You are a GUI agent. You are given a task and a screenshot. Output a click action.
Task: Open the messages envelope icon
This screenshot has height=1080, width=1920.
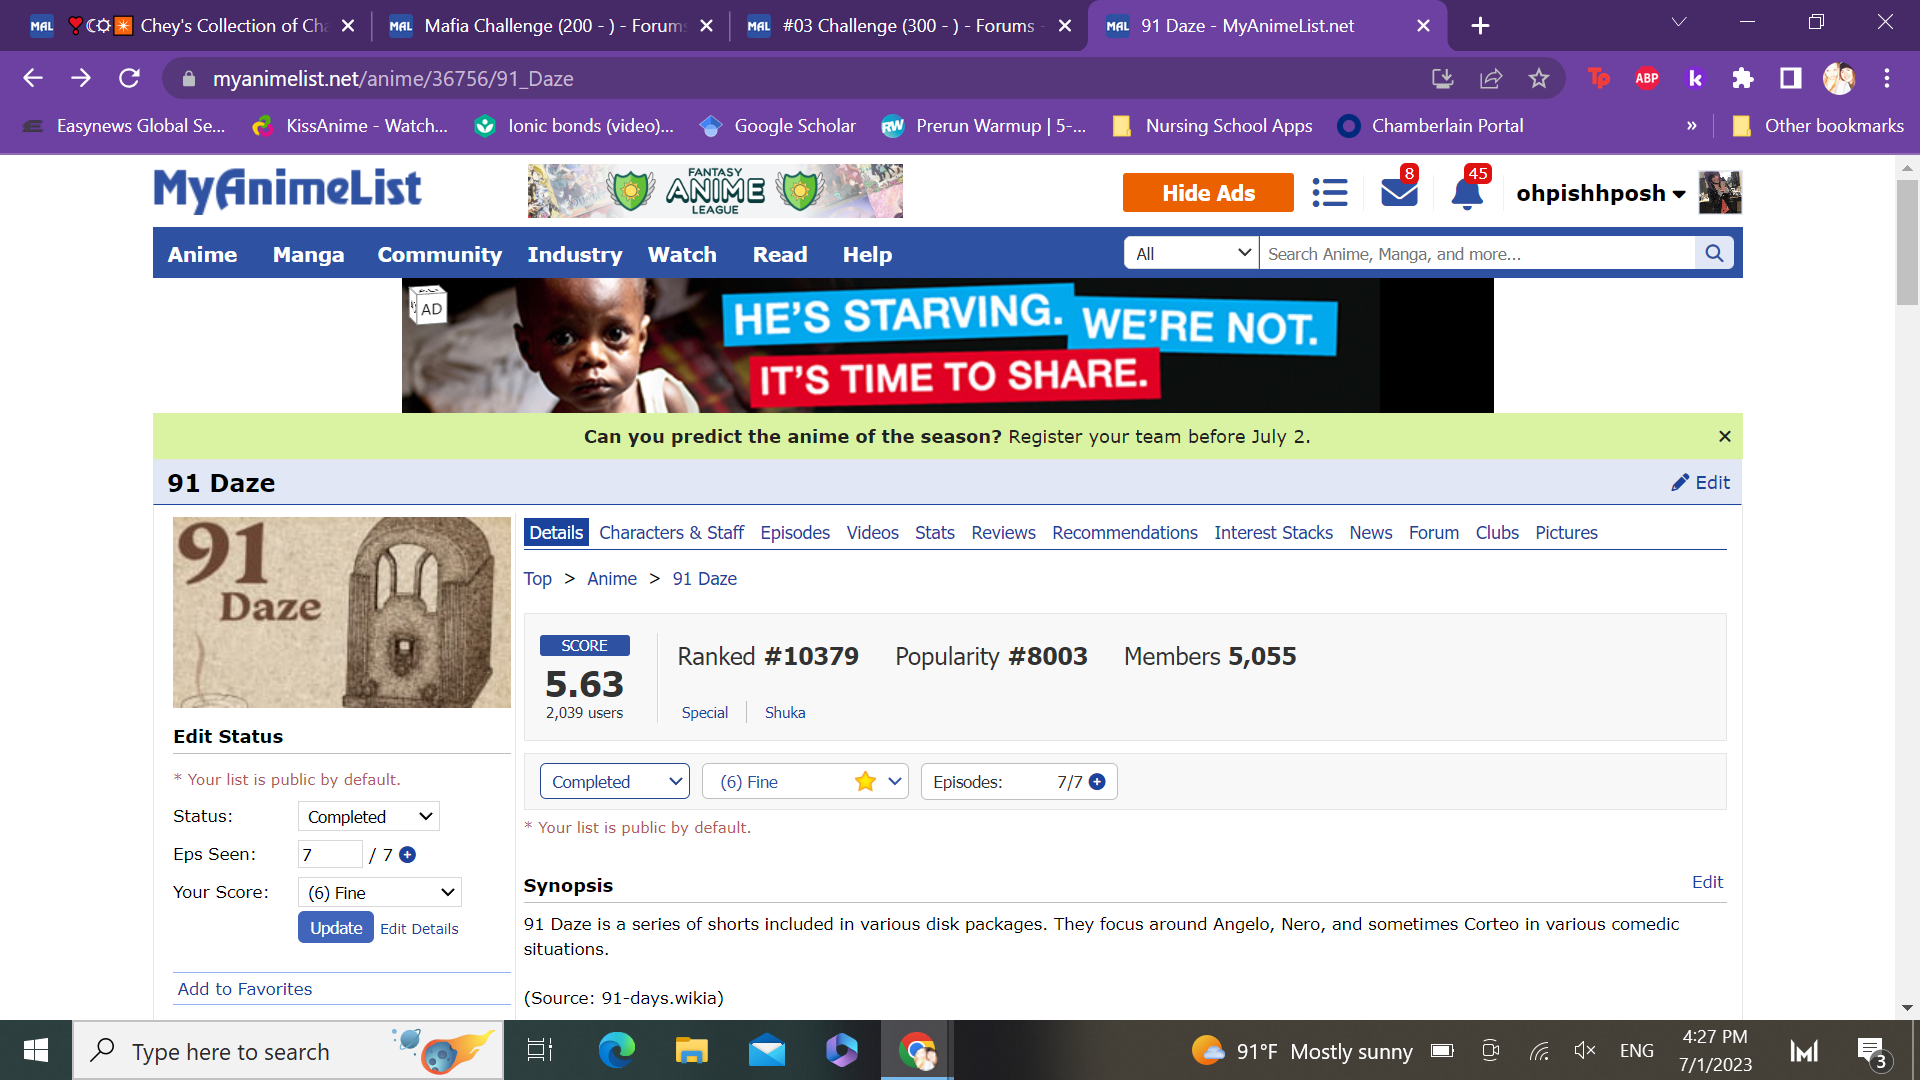[1399, 192]
